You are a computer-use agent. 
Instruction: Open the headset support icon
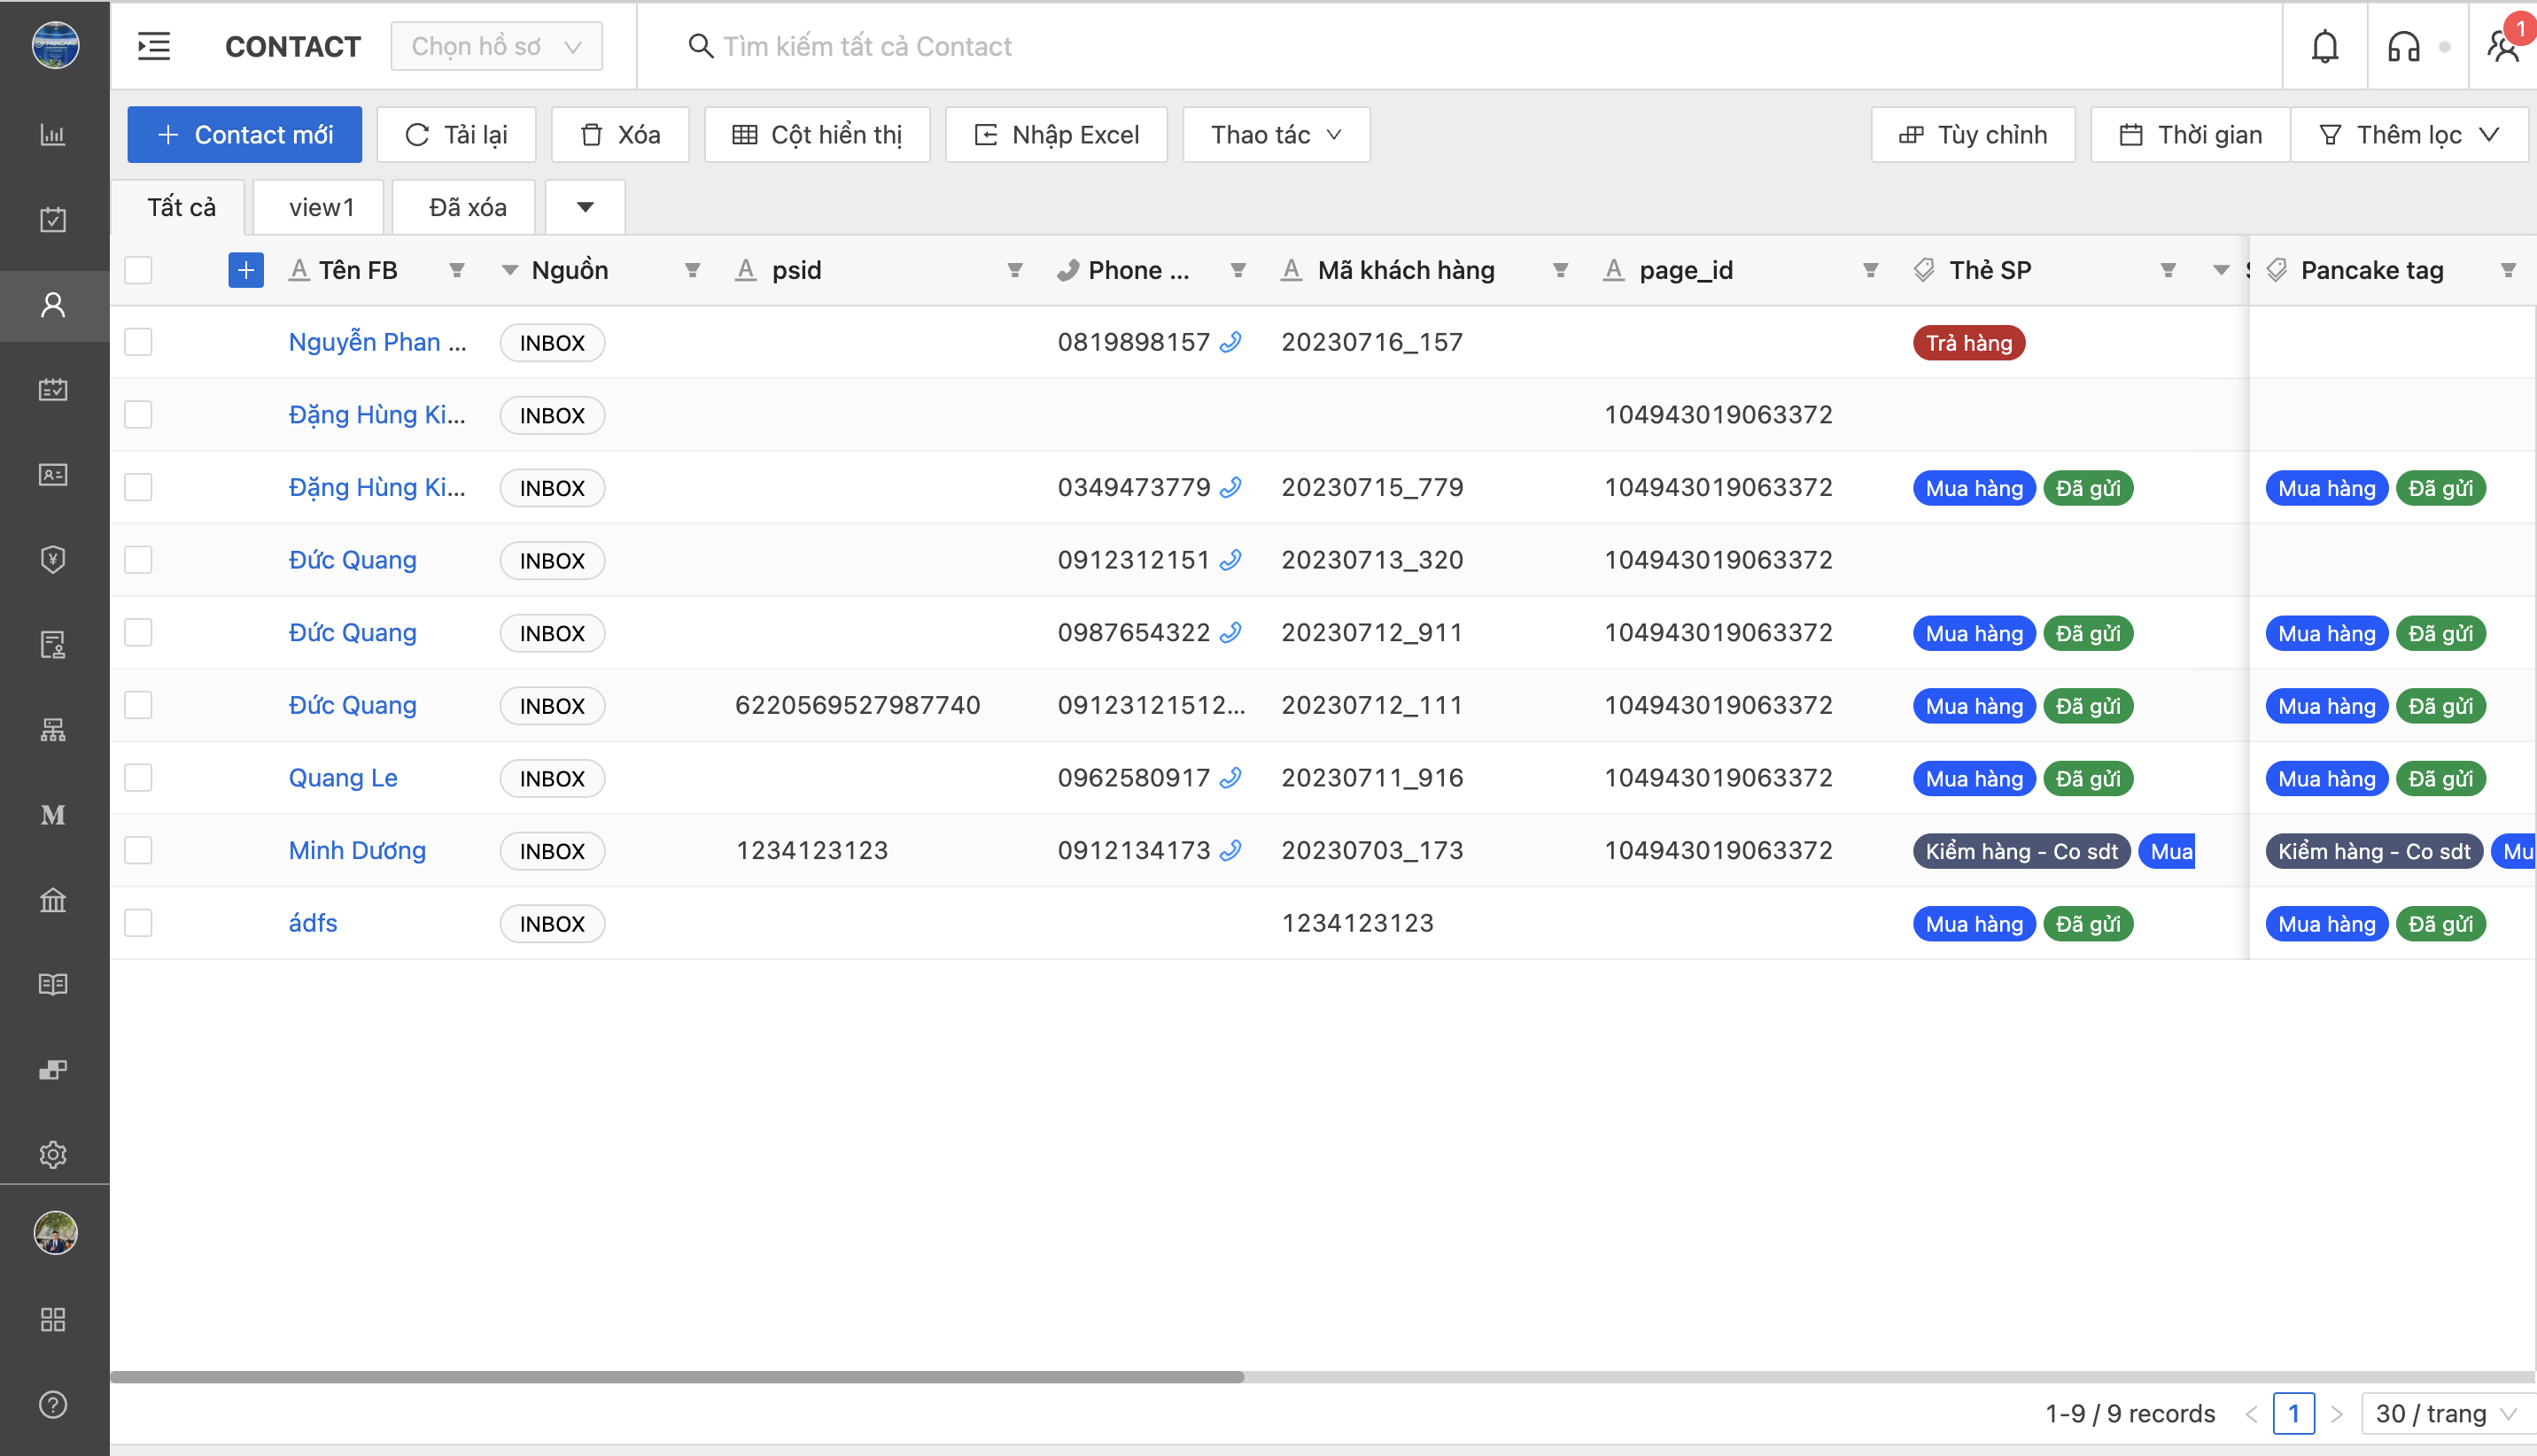(2403, 47)
